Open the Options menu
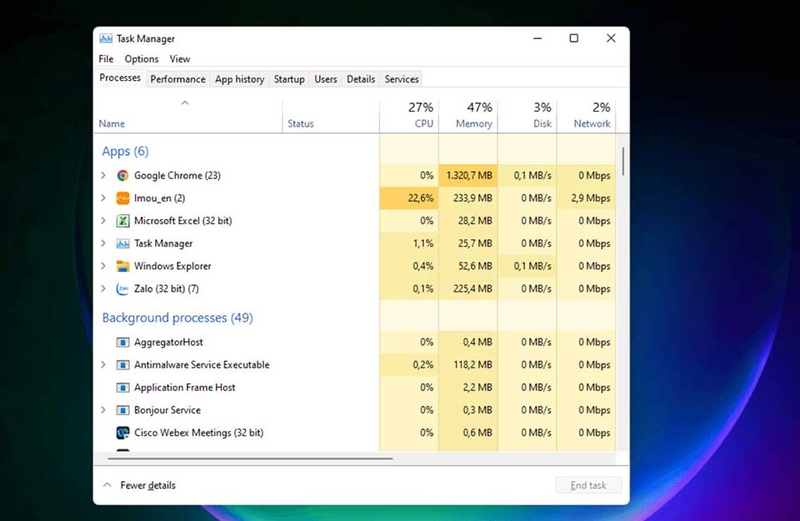 click(141, 59)
